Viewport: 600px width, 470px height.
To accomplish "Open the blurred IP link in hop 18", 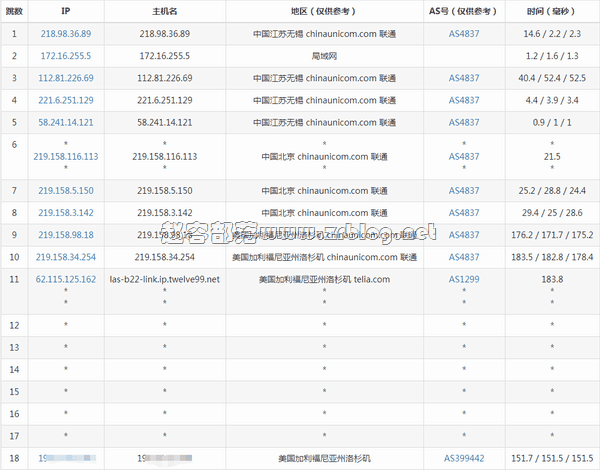I will (x=67, y=458).
